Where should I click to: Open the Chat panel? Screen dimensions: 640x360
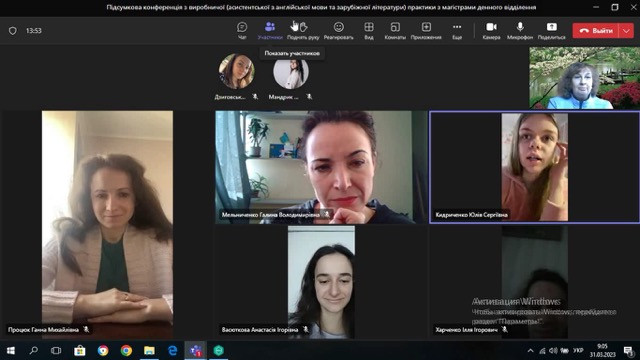point(242,31)
